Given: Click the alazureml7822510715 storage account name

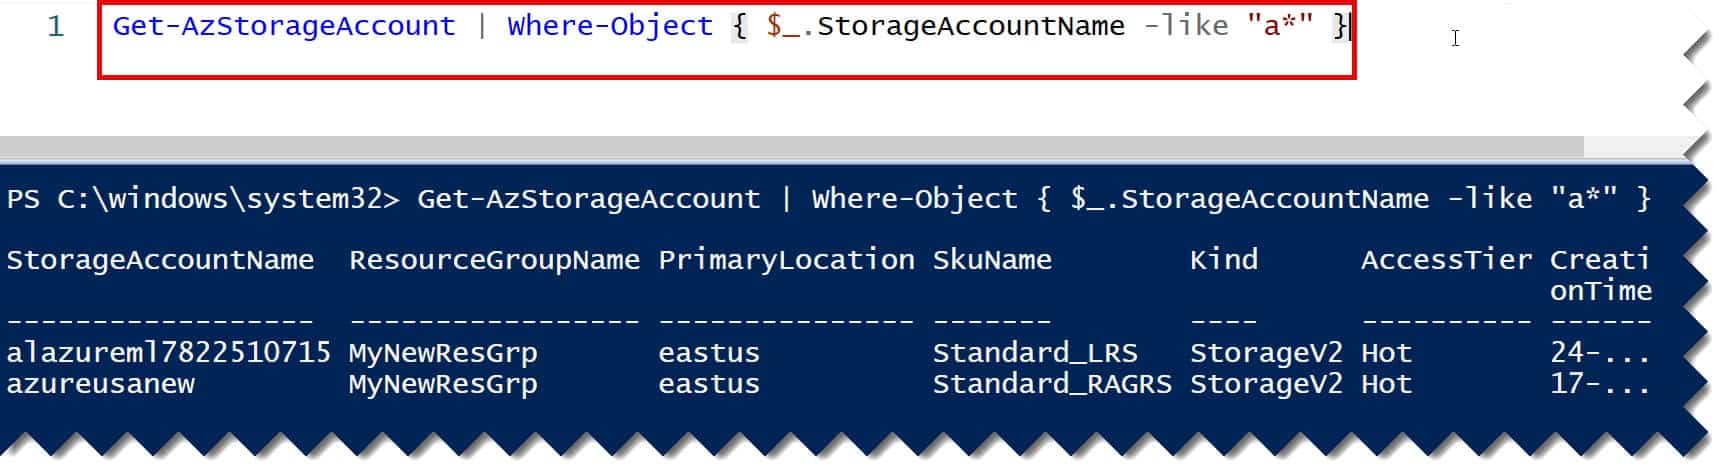Looking at the screenshot, I should tap(168, 353).
